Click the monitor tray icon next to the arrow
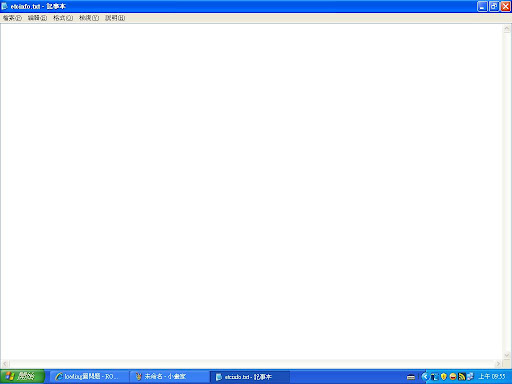 tap(434, 377)
